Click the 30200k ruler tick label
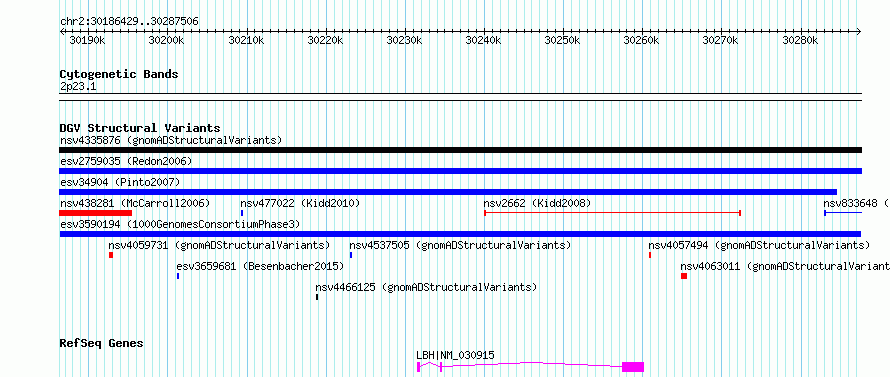 [x=166, y=40]
